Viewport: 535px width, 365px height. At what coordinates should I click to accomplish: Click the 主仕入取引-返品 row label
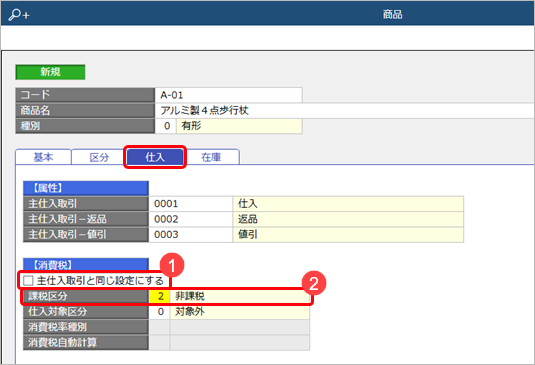pyautogui.click(x=86, y=219)
